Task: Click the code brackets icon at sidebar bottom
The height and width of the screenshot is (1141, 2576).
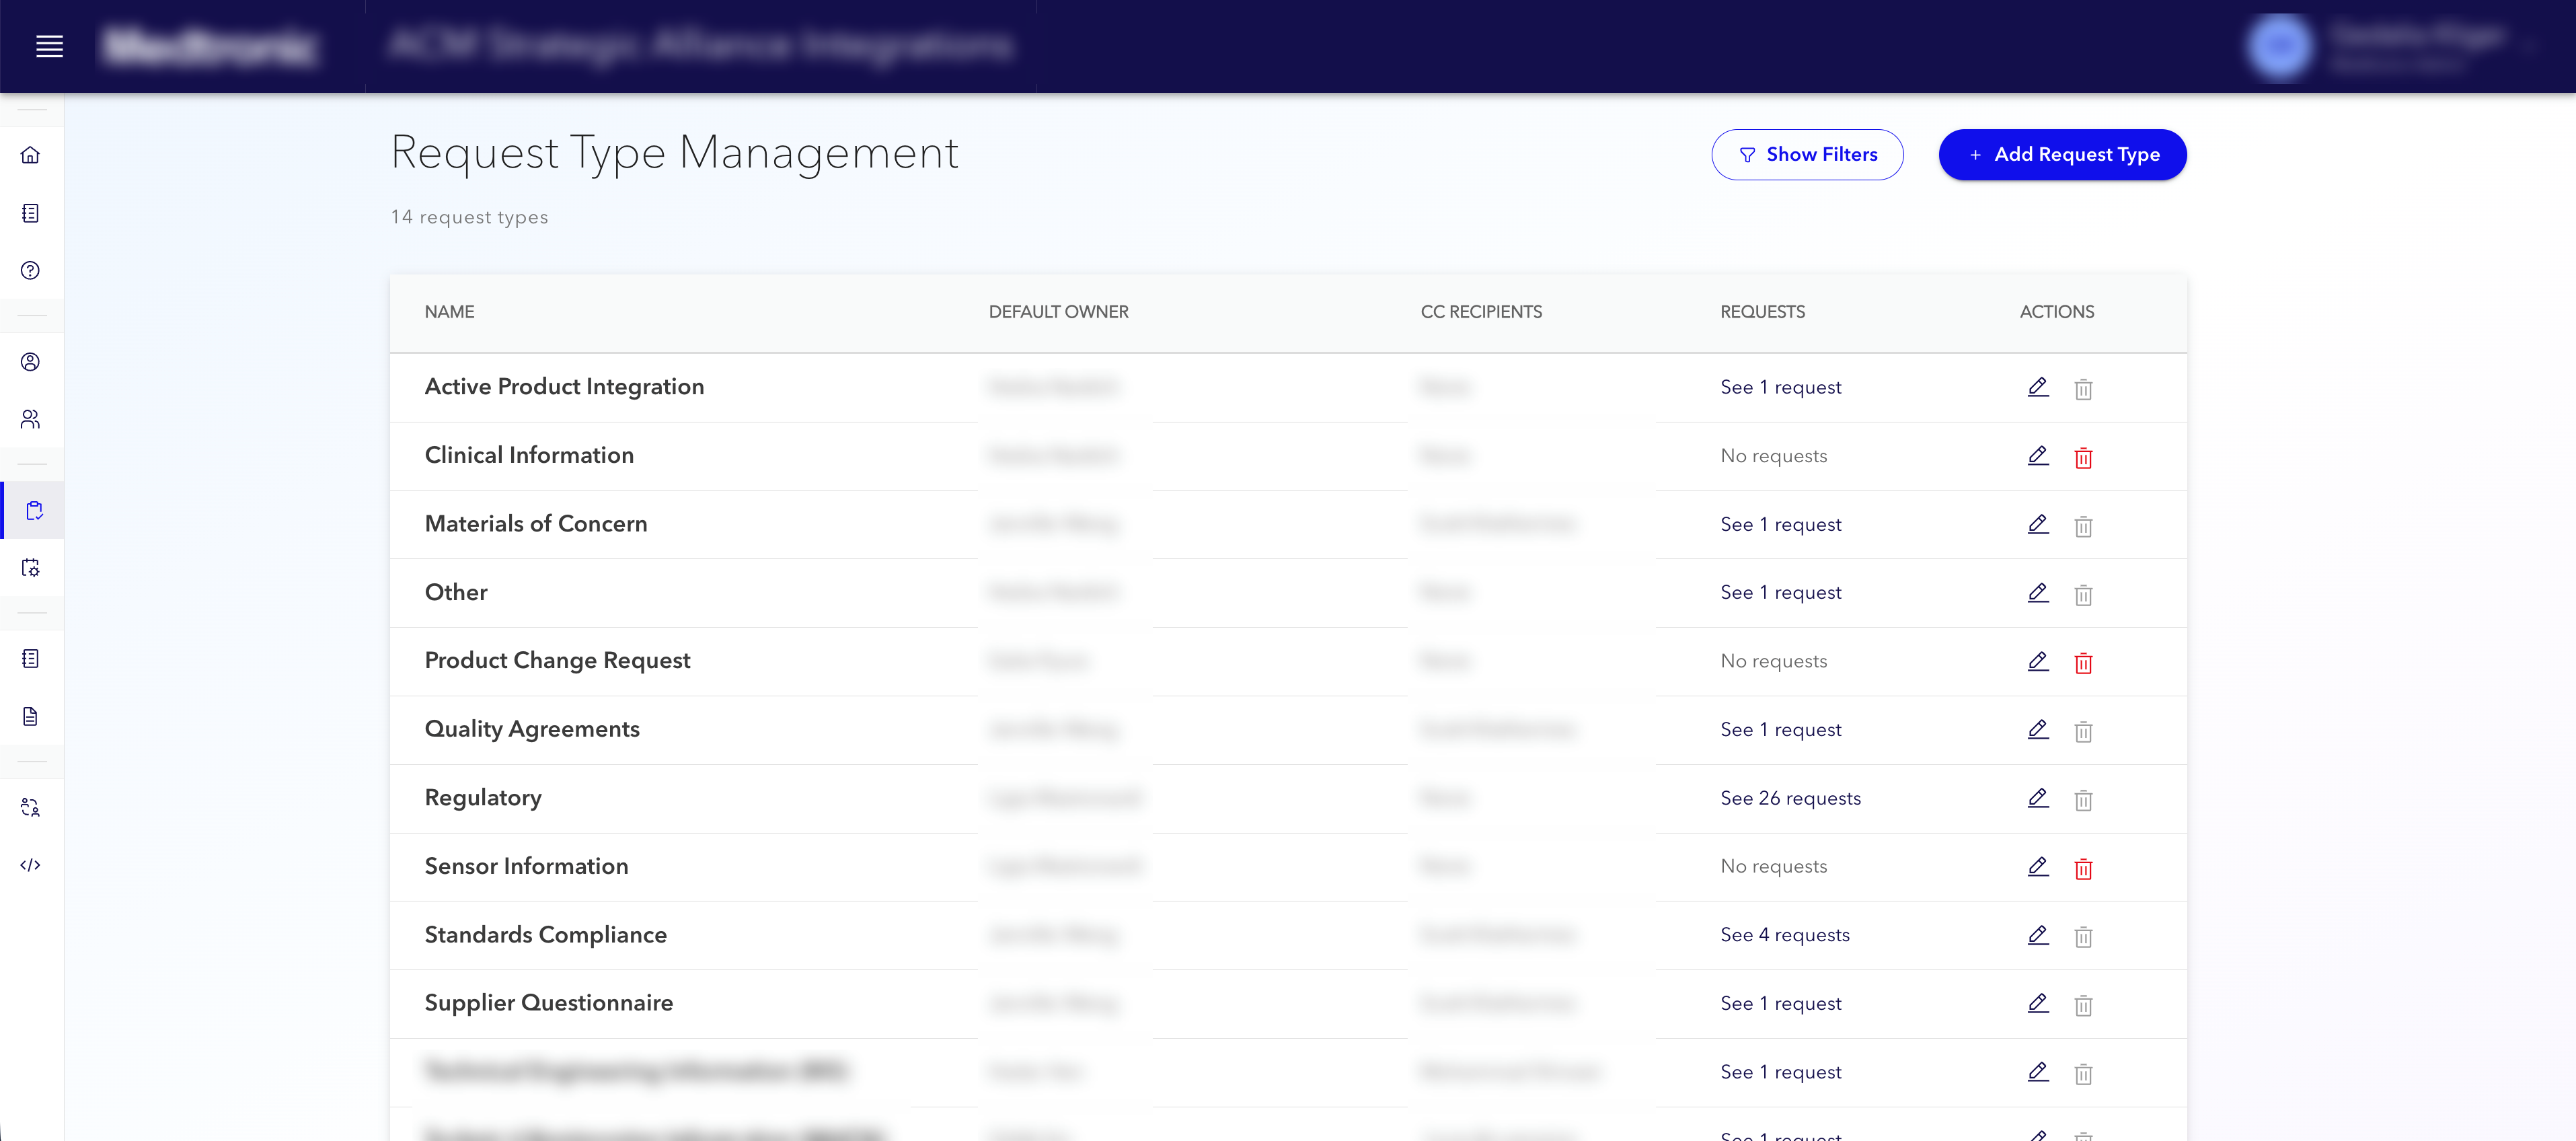Action: (x=31, y=866)
